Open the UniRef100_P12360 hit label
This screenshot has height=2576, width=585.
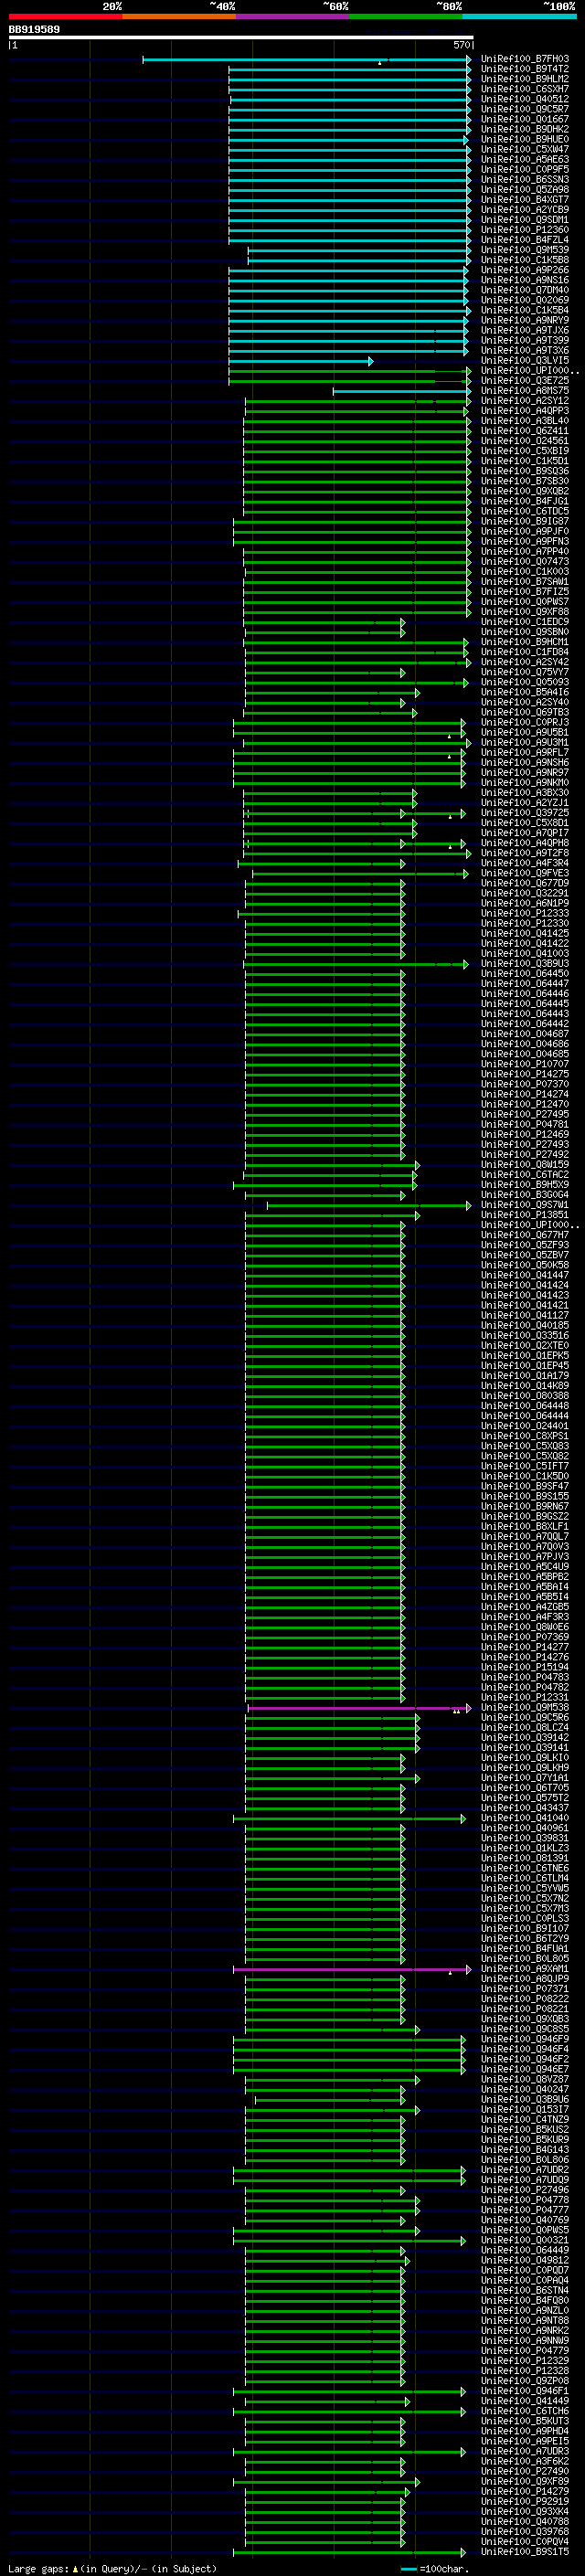525,230
